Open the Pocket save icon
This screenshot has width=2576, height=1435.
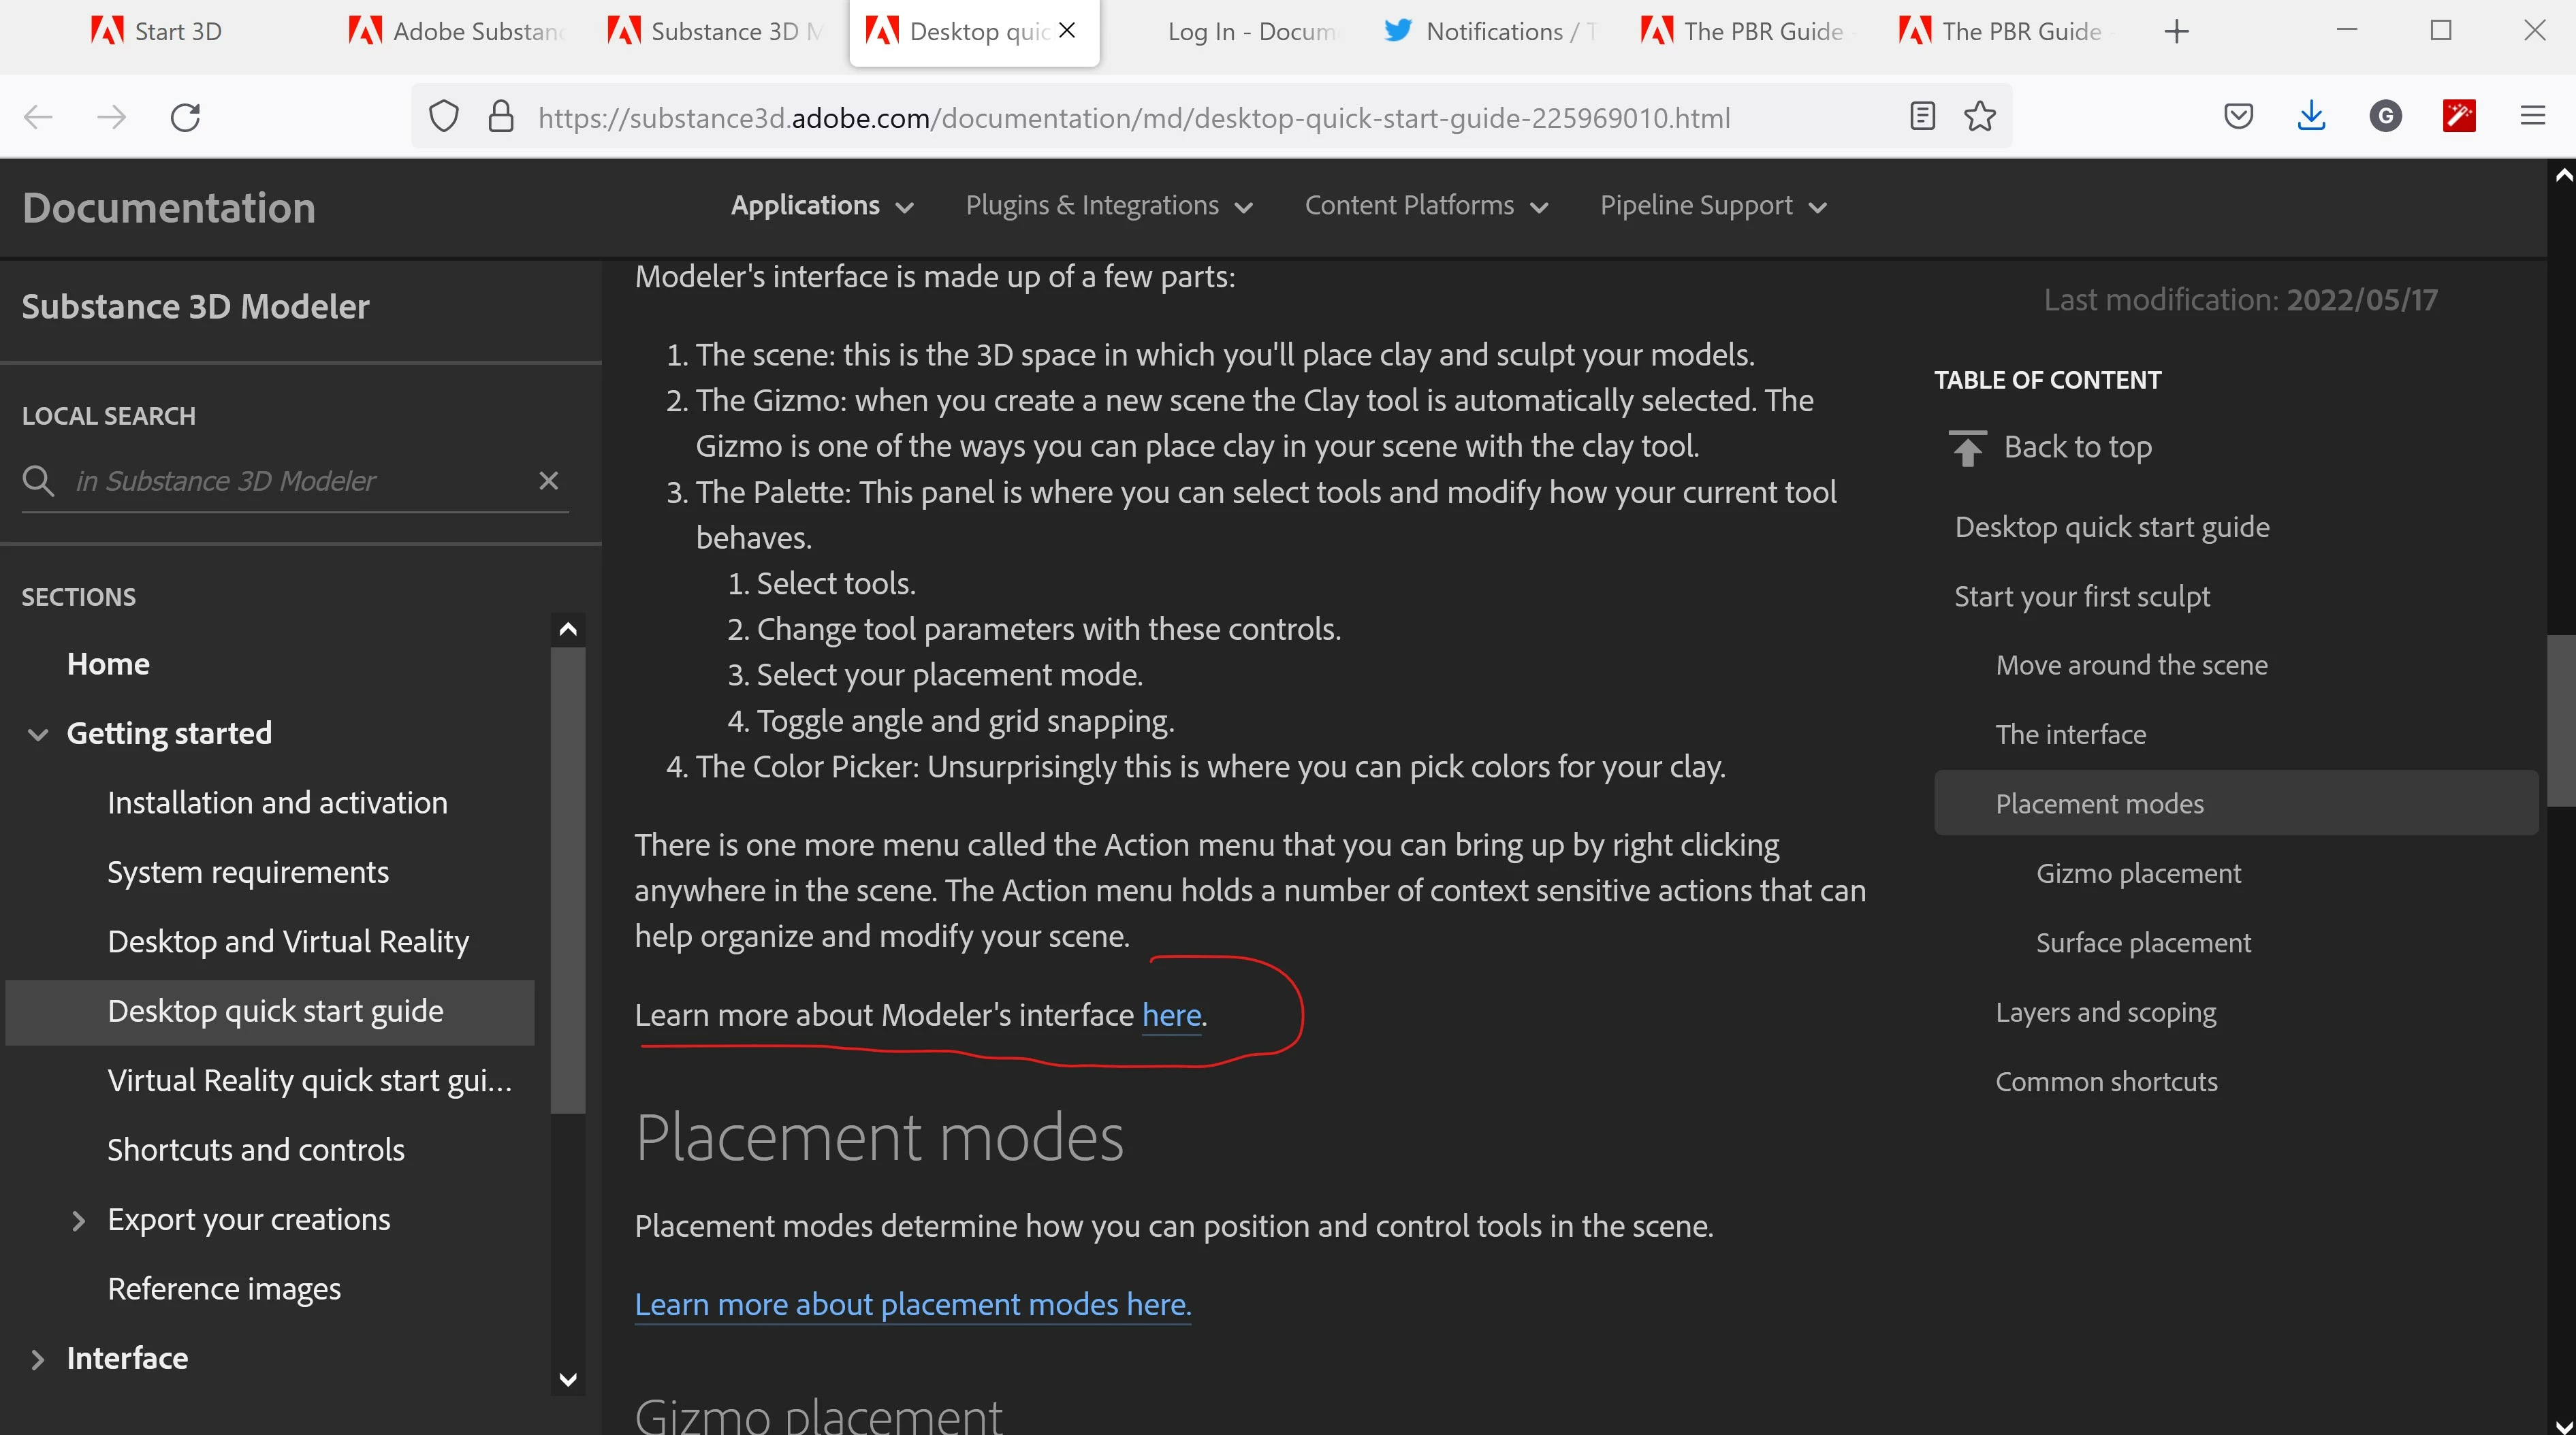[x=2238, y=117]
